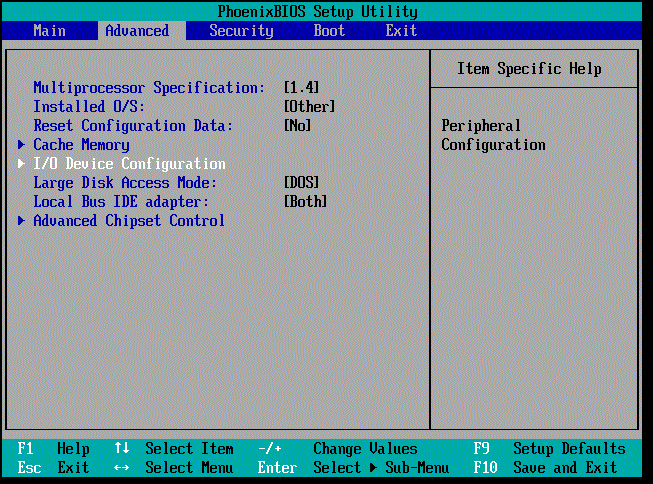Open the Exit tab
Screen dimensions: 653x484
click(x=401, y=31)
